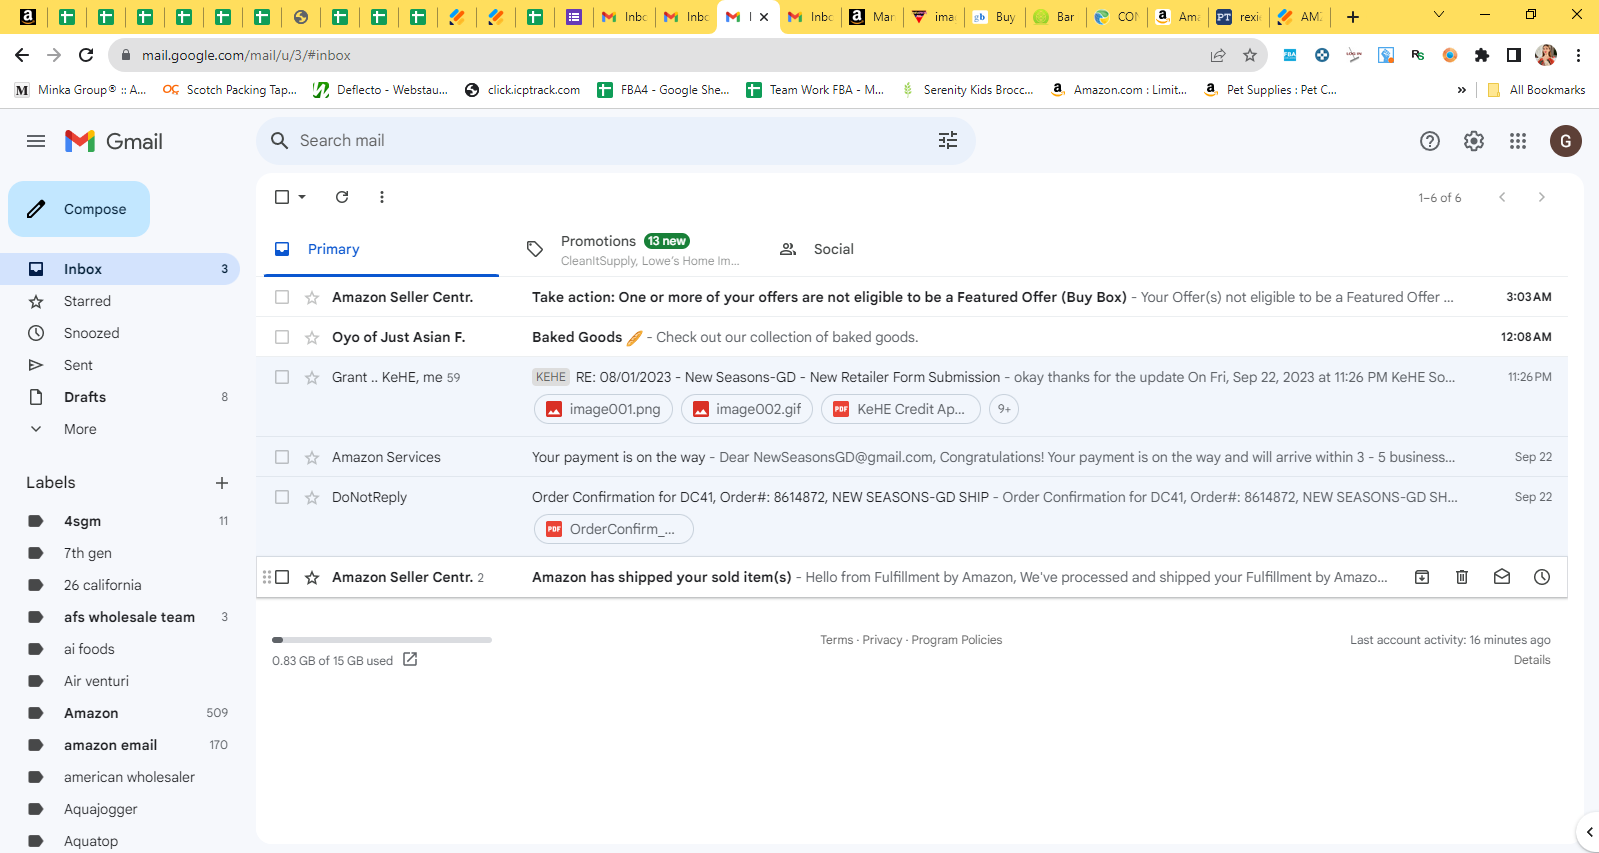Open Chrome three-dot menu
1599x853 pixels.
(1578, 55)
